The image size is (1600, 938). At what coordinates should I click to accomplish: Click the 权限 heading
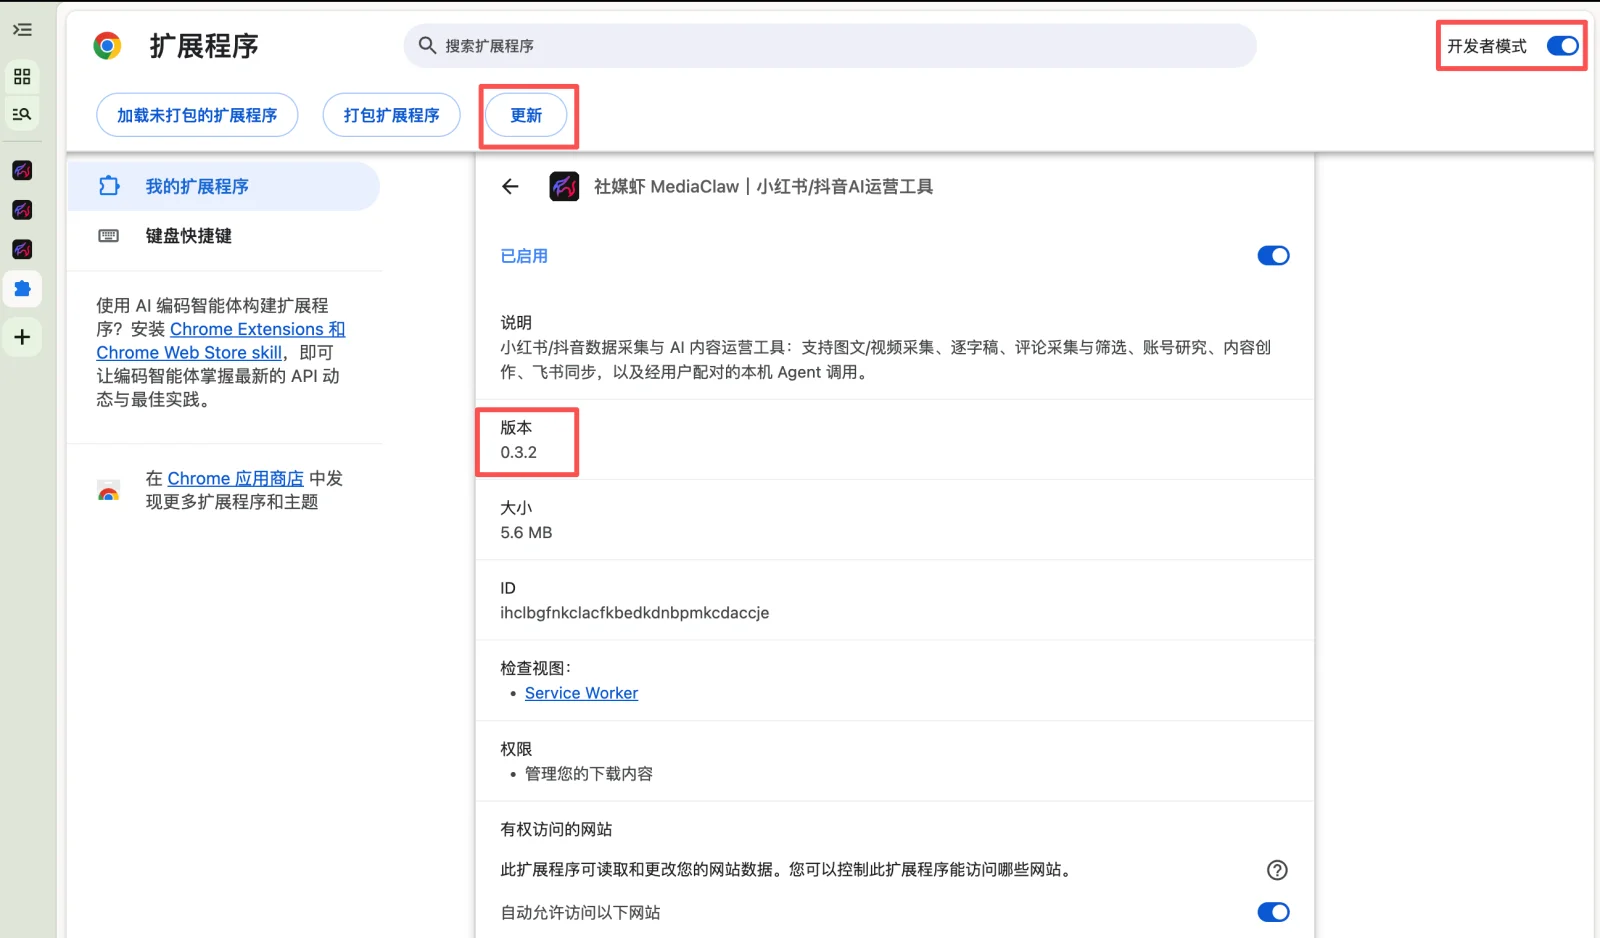[516, 749]
